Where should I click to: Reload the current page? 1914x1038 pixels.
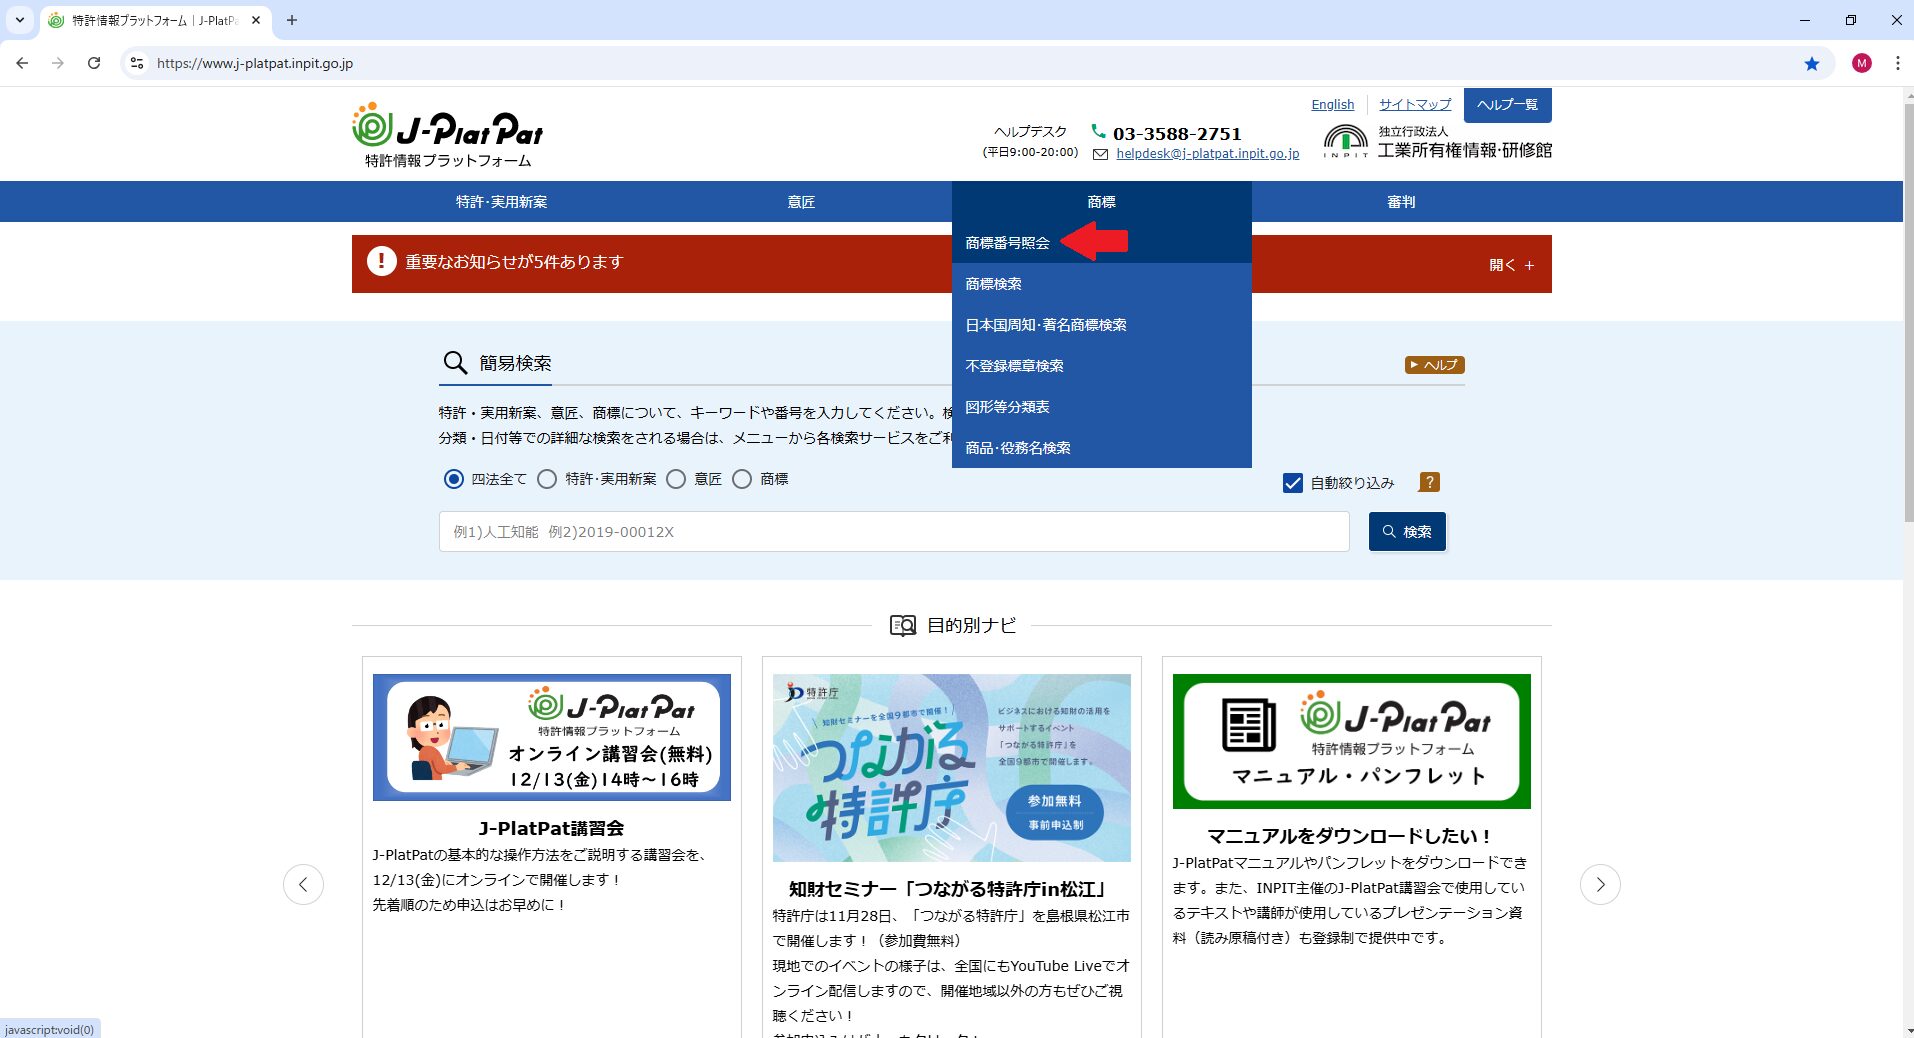click(x=94, y=63)
